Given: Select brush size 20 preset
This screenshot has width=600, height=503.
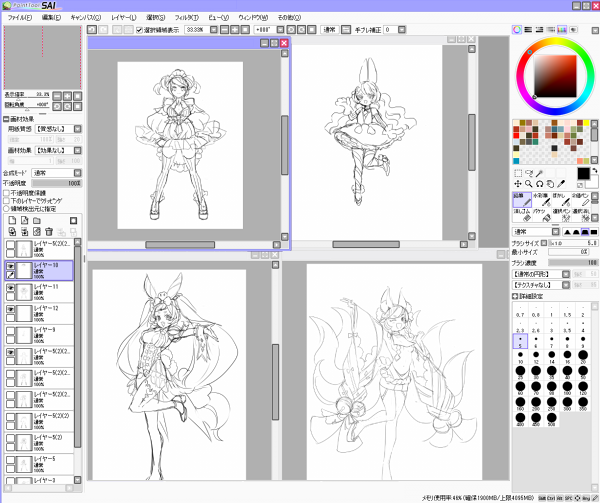Looking at the screenshot, I should coord(583,356).
